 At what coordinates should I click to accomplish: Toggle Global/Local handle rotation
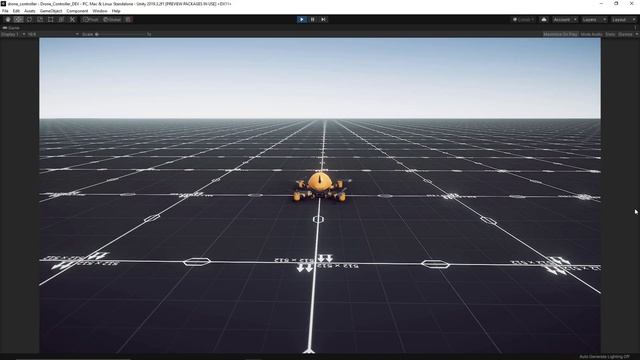112,20
